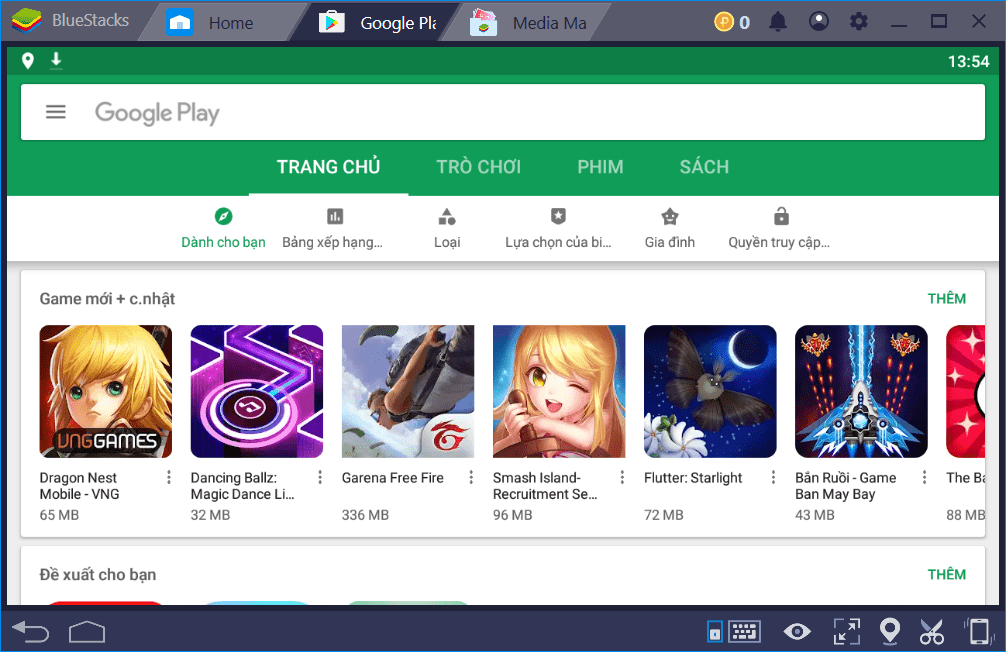
Task: Open overflow menu for Dancing Ballz
Action: 320,477
